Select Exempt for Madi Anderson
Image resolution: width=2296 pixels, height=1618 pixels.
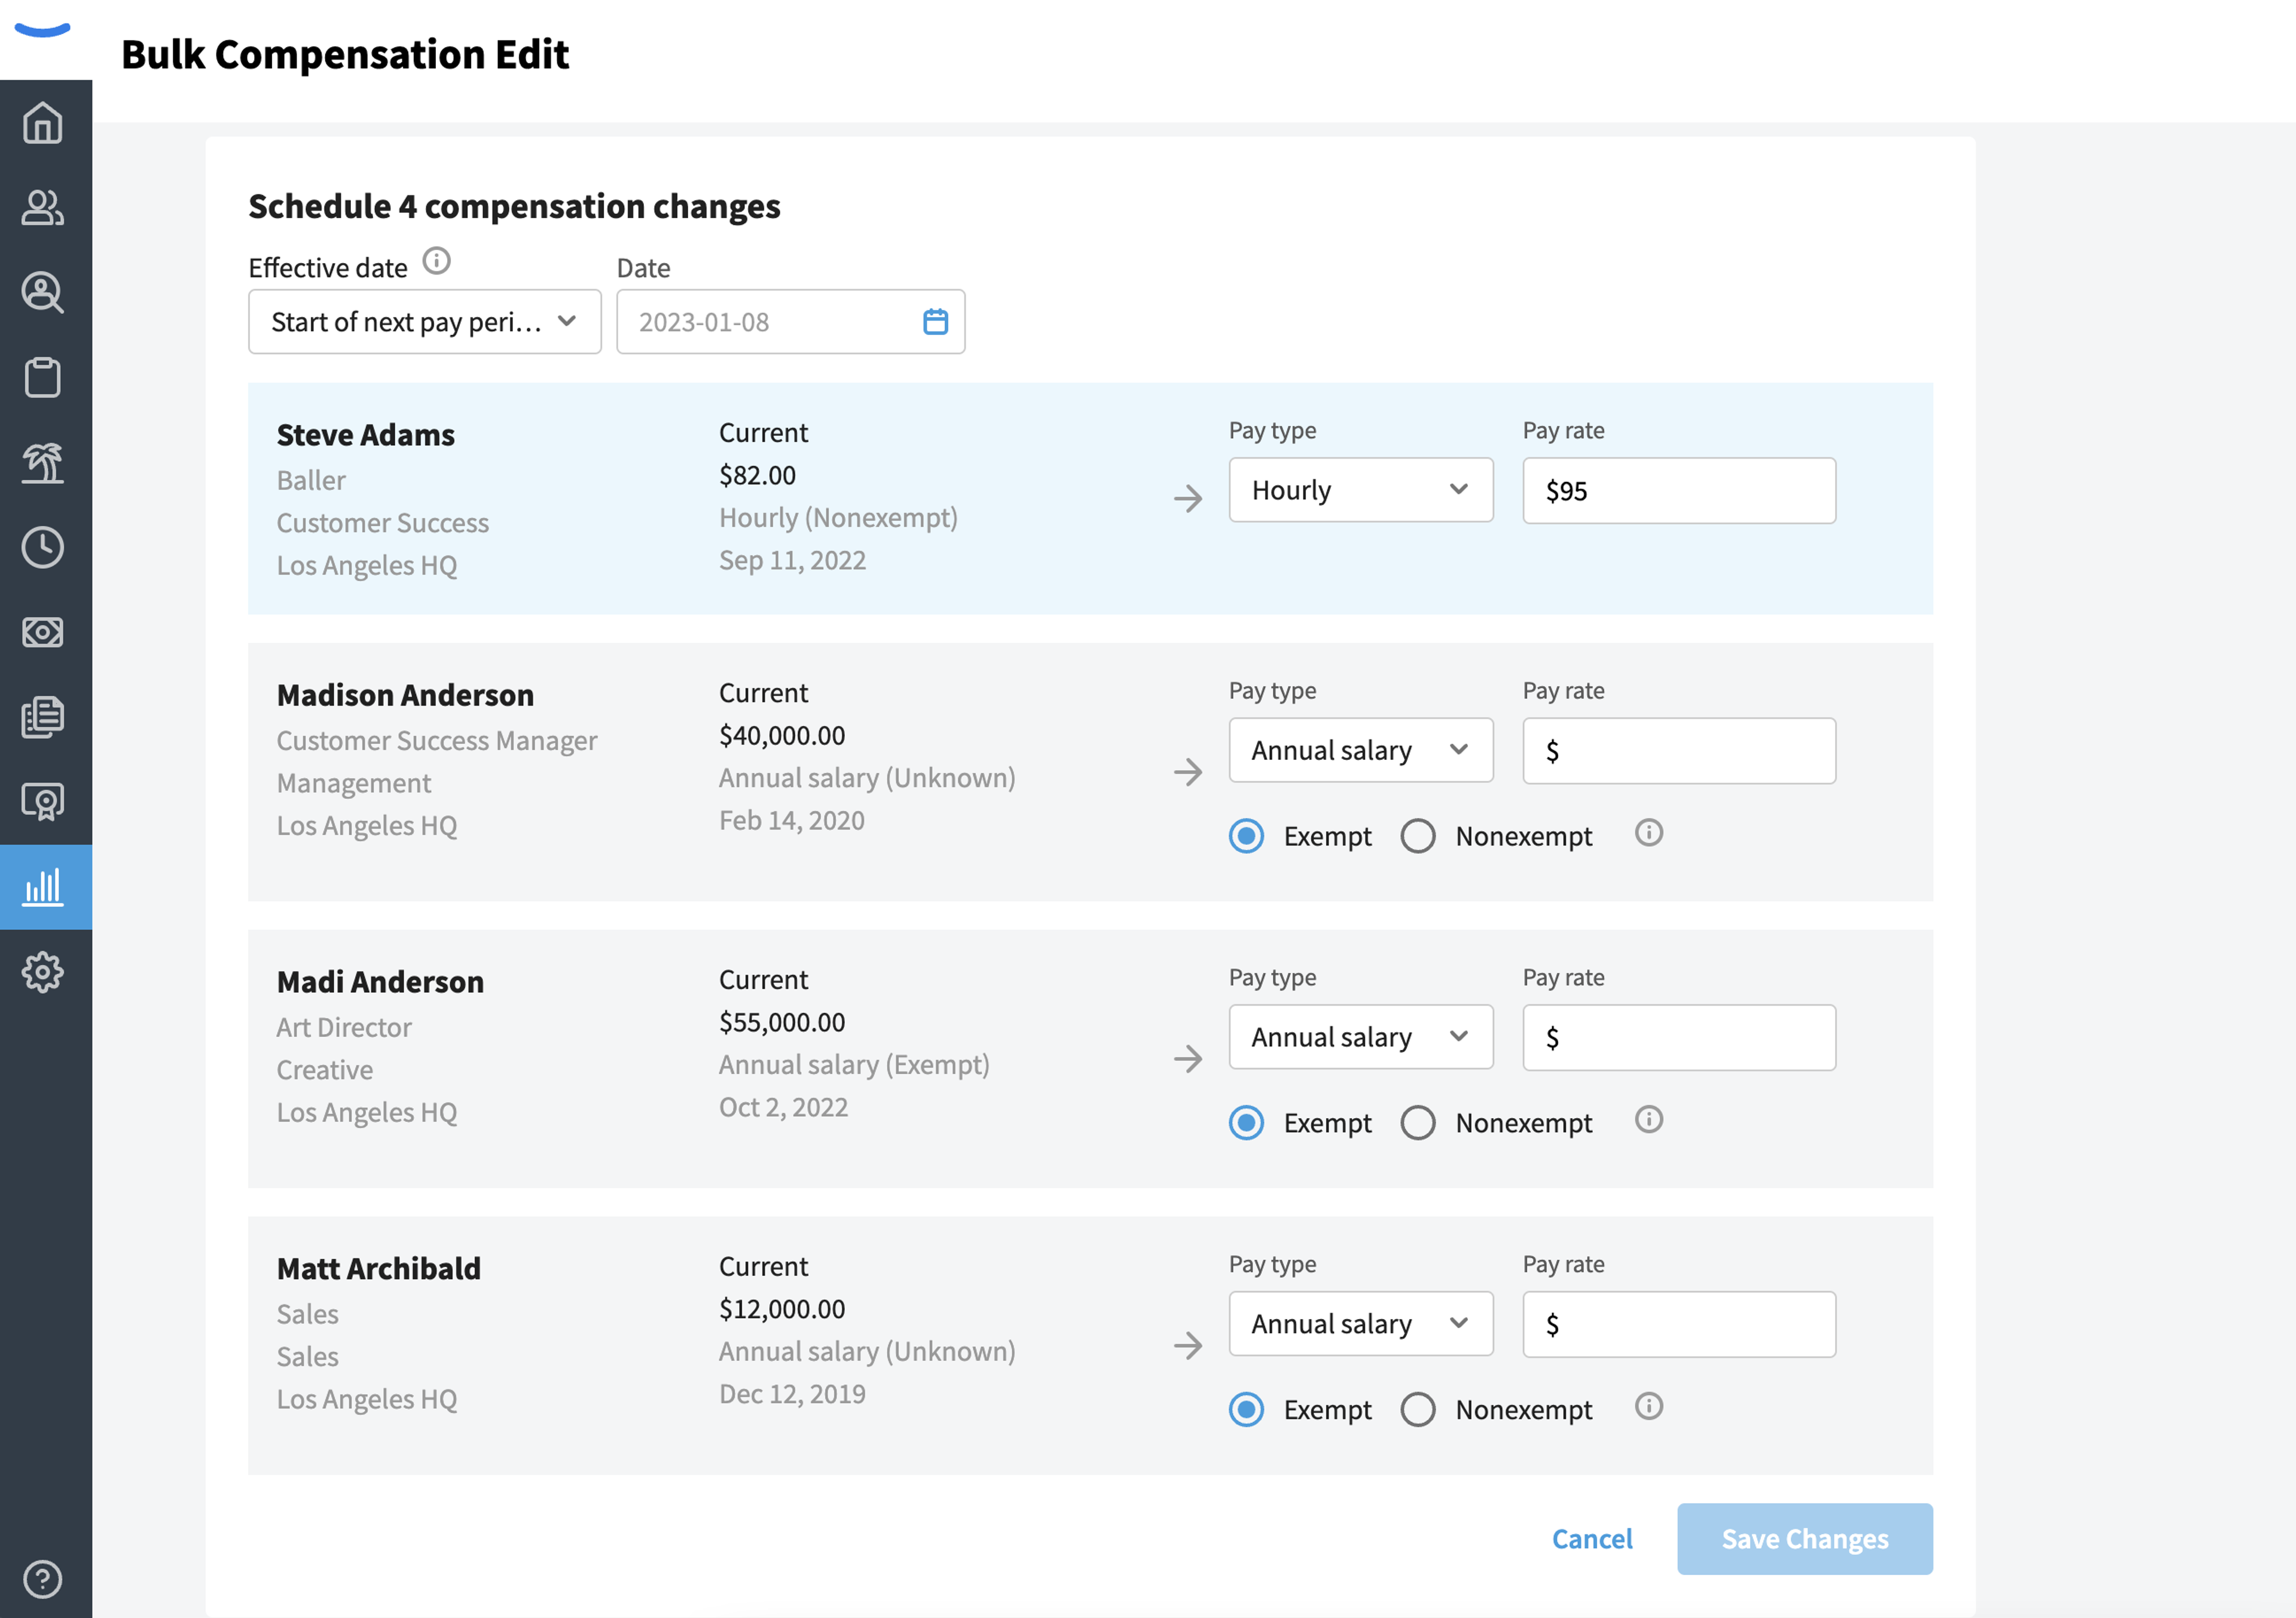(x=1247, y=1123)
